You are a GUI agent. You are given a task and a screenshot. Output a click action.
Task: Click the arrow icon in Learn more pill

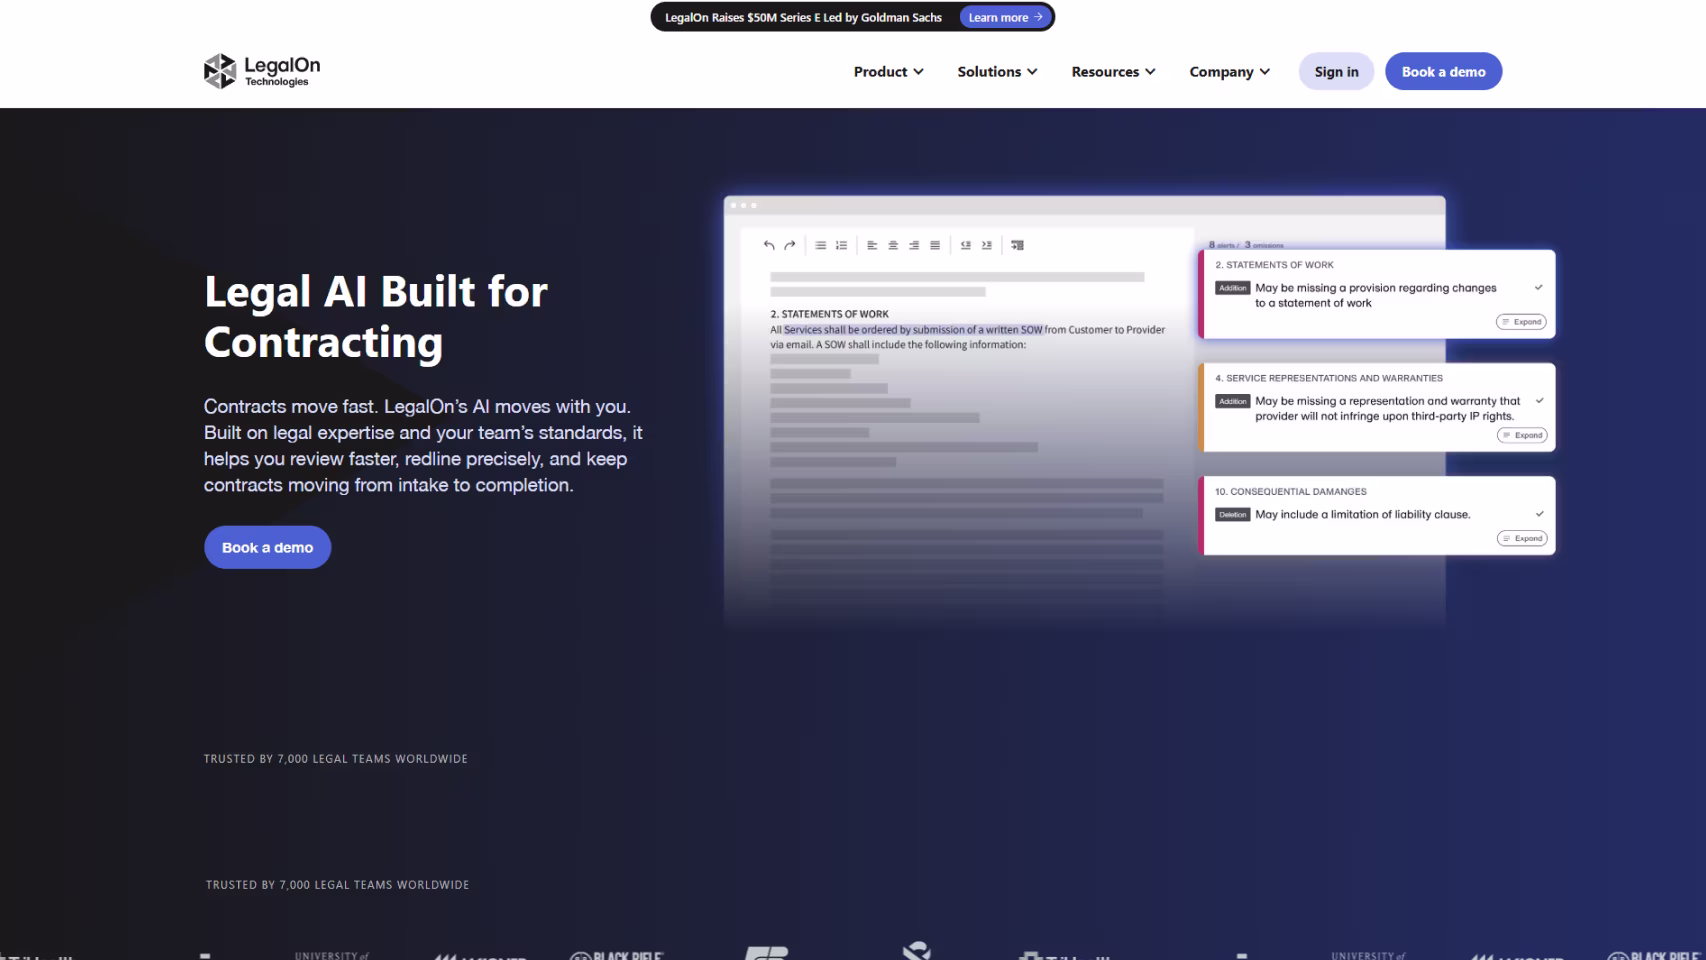tap(1038, 17)
